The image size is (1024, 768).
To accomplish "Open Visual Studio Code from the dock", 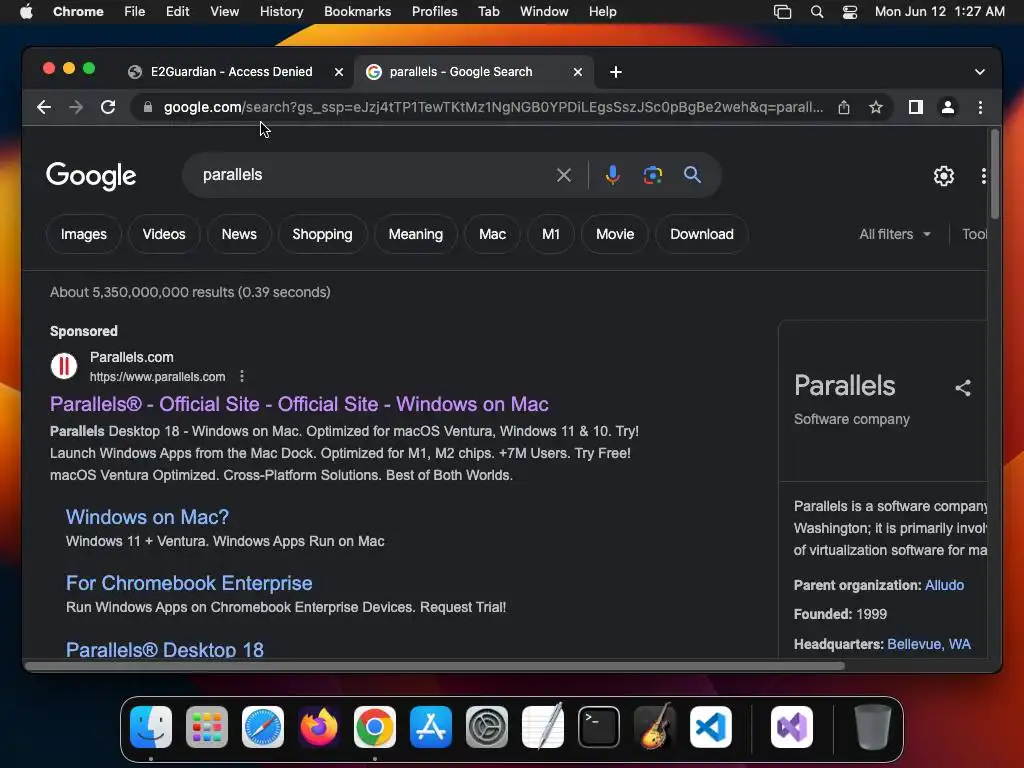I will (711, 727).
